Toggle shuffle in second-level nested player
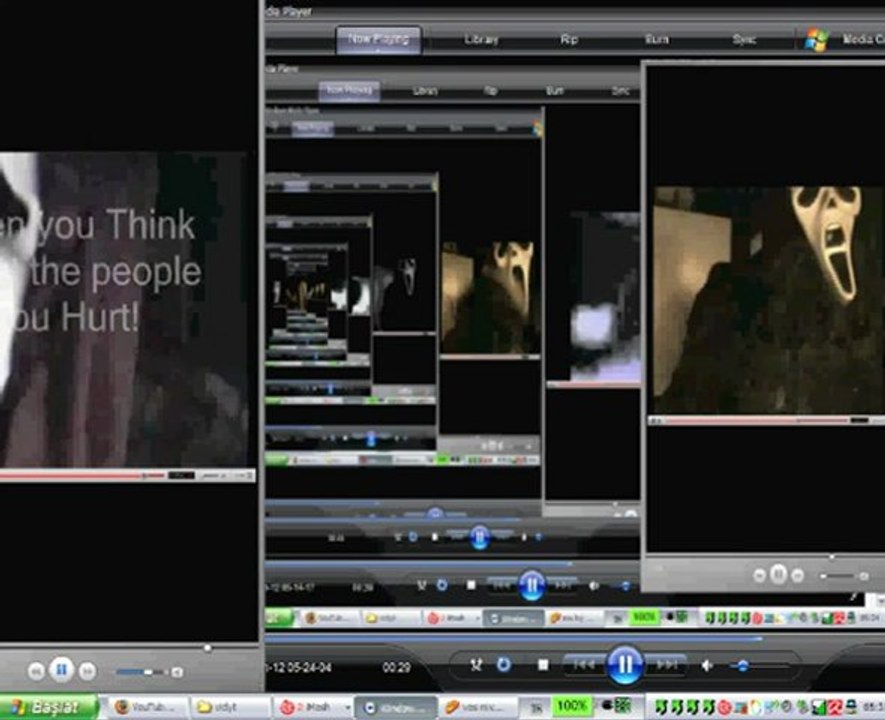Viewport: 885px width, 720px height. pos(422,586)
